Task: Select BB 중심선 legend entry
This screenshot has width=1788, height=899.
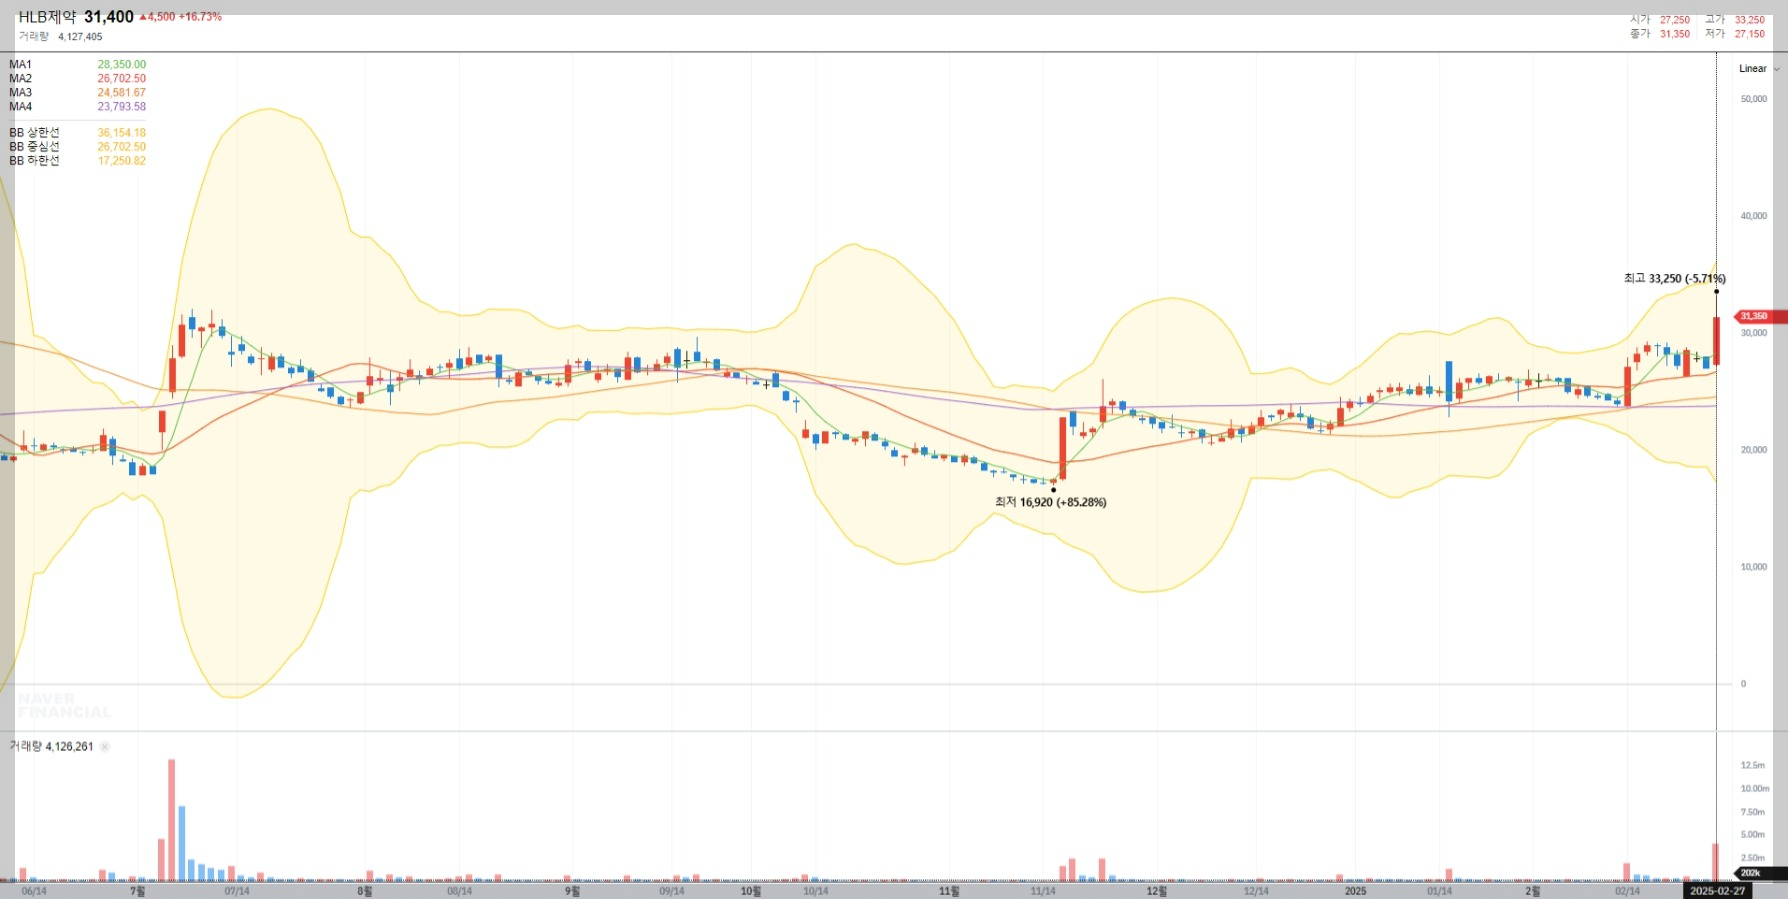Action: click(35, 147)
